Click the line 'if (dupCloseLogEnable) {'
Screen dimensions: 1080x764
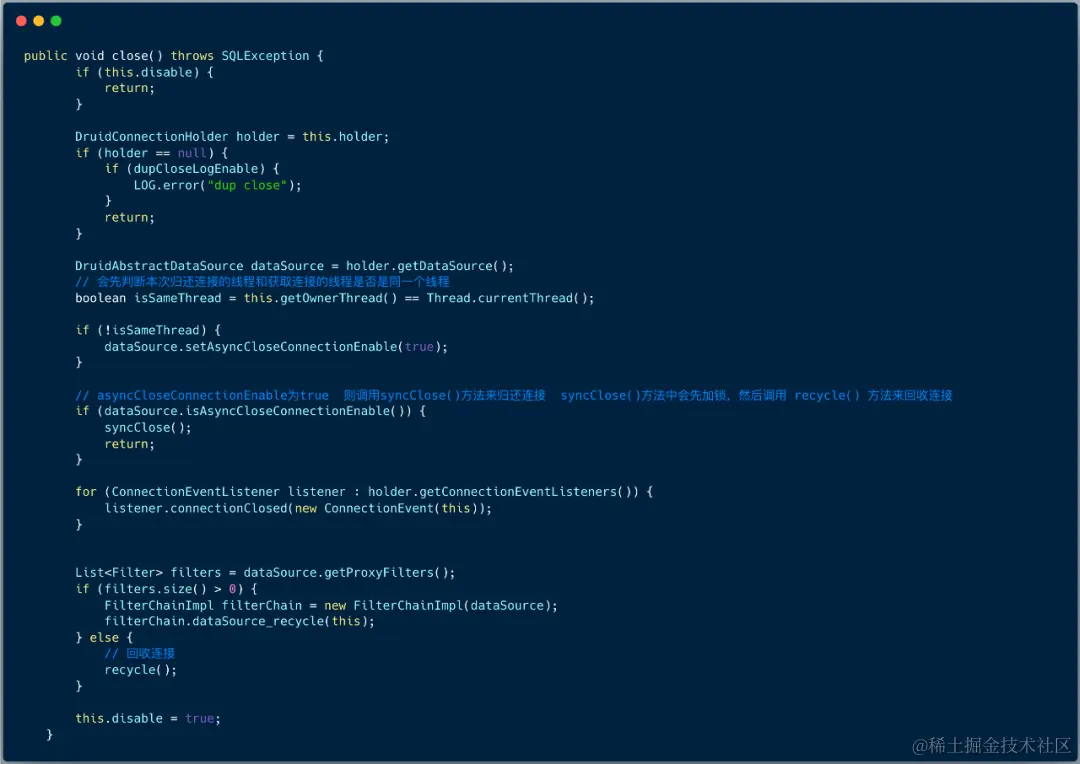click(x=192, y=169)
